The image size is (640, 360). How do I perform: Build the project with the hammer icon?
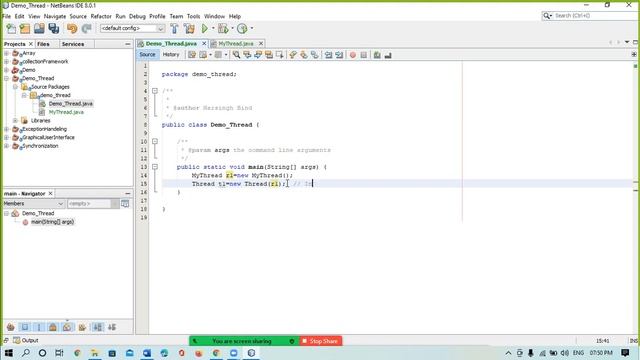[174, 28]
